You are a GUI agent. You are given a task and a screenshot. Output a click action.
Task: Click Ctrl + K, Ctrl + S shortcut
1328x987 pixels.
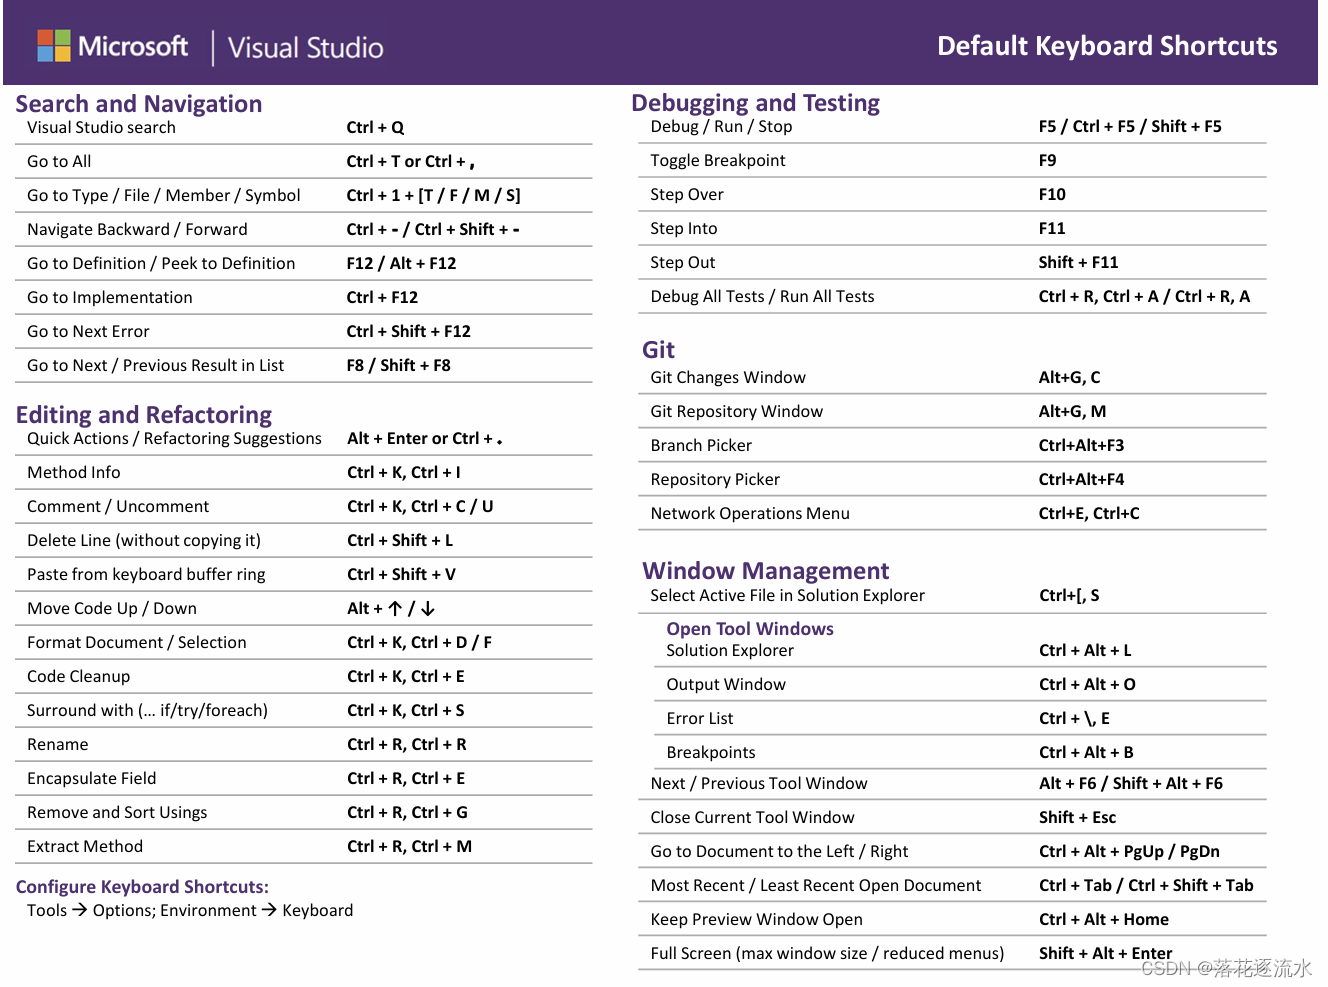tap(405, 711)
